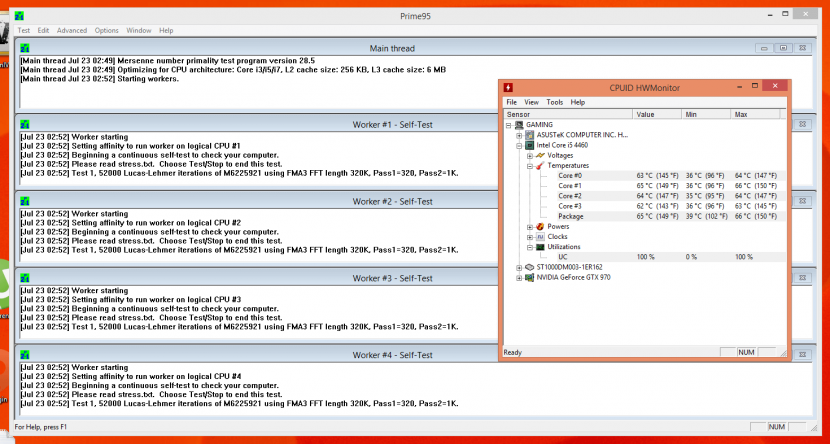Click the Temperatures thermometer icon
The width and height of the screenshot is (830, 444).
pyautogui.click(x=540, y=166)
